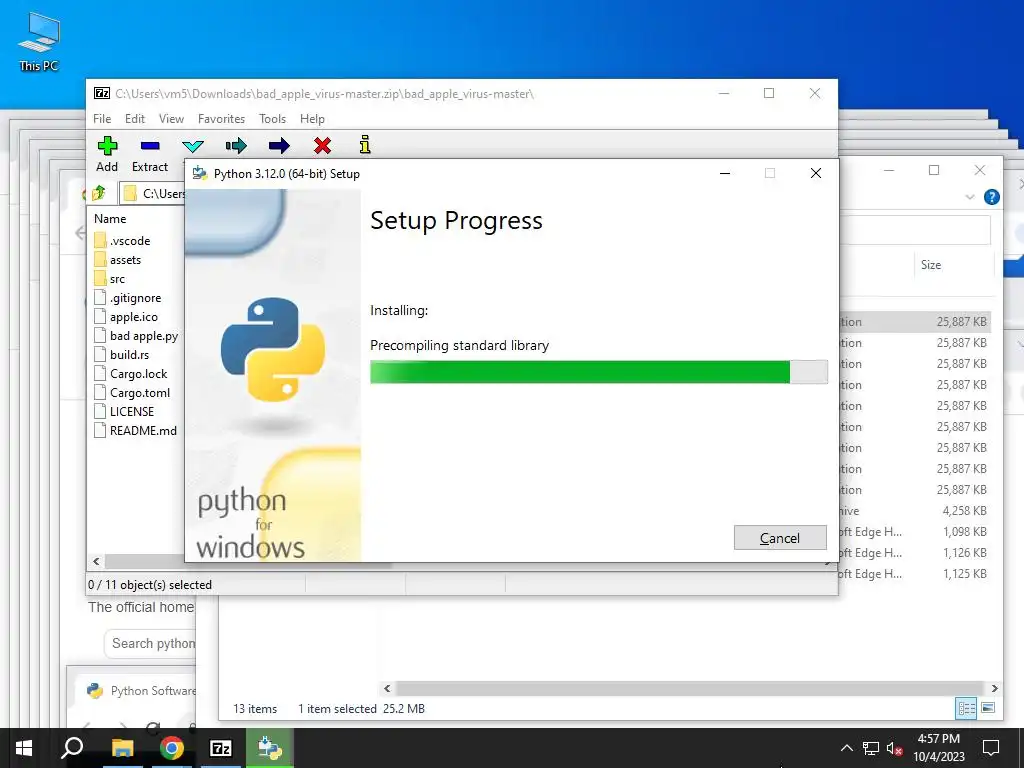Screen dimensions: 1024x768
Task: Select Cargo.lock in the 7-Zip list
Action: coord(131,374)
